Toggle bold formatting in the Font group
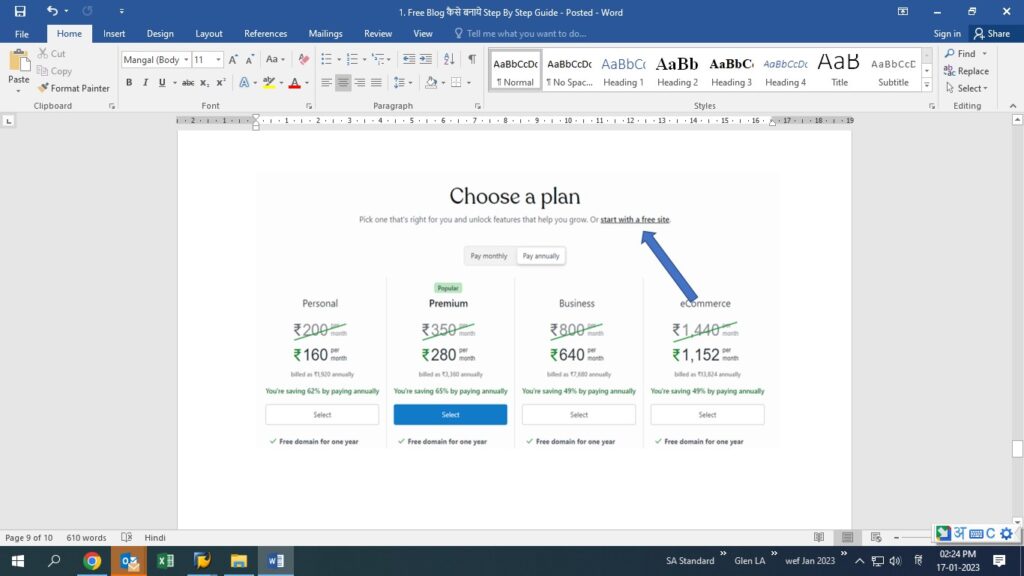 tap(129, 83)
